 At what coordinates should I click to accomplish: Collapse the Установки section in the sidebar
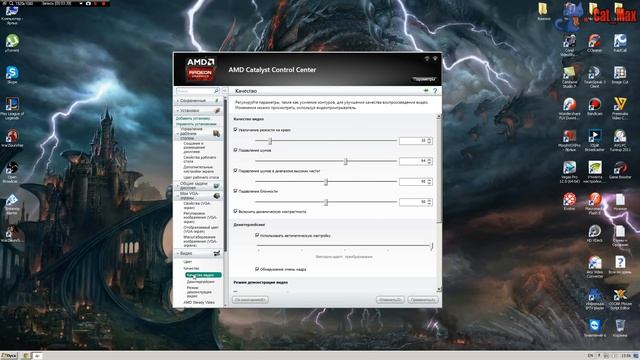tap(178, 111)
